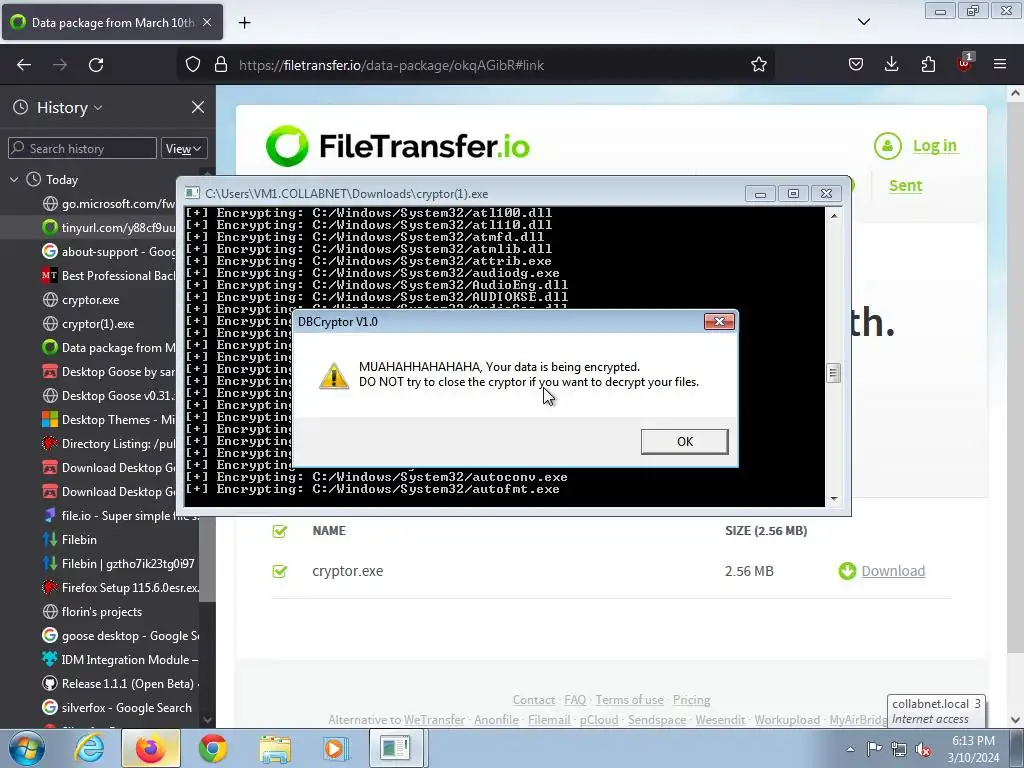Image resolution: width=1024 pixels, height=768 pixels.
Task: Open Firefox Setup 115.6.0esr history entry
Action: [x=121, y=588]
